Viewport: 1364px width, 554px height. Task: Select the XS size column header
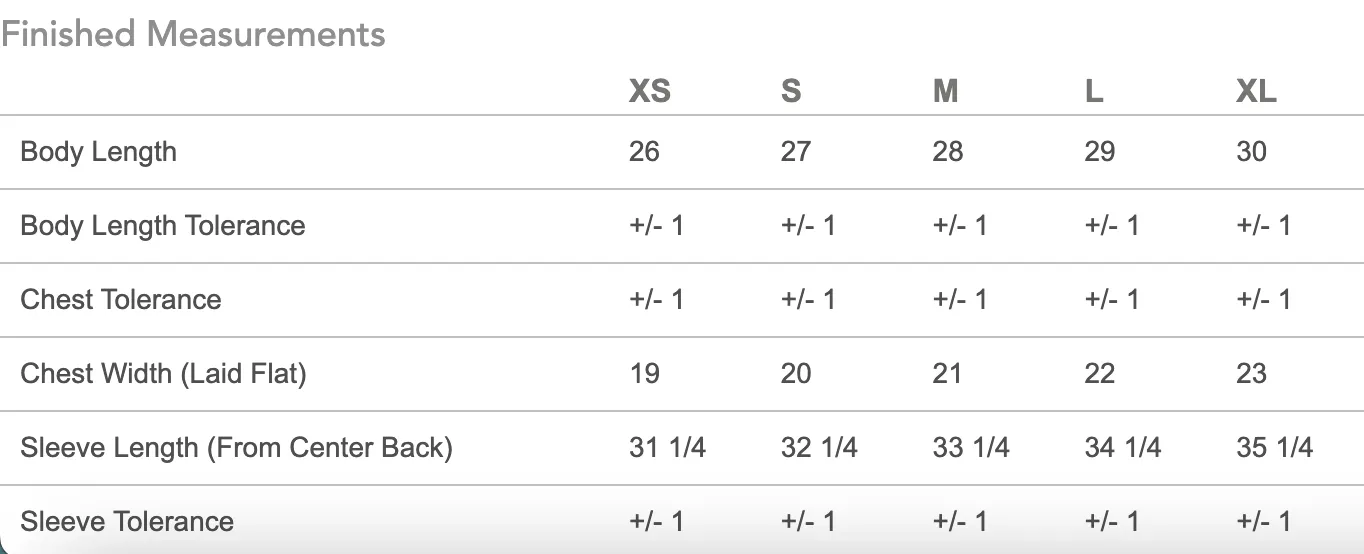point(650,92)
